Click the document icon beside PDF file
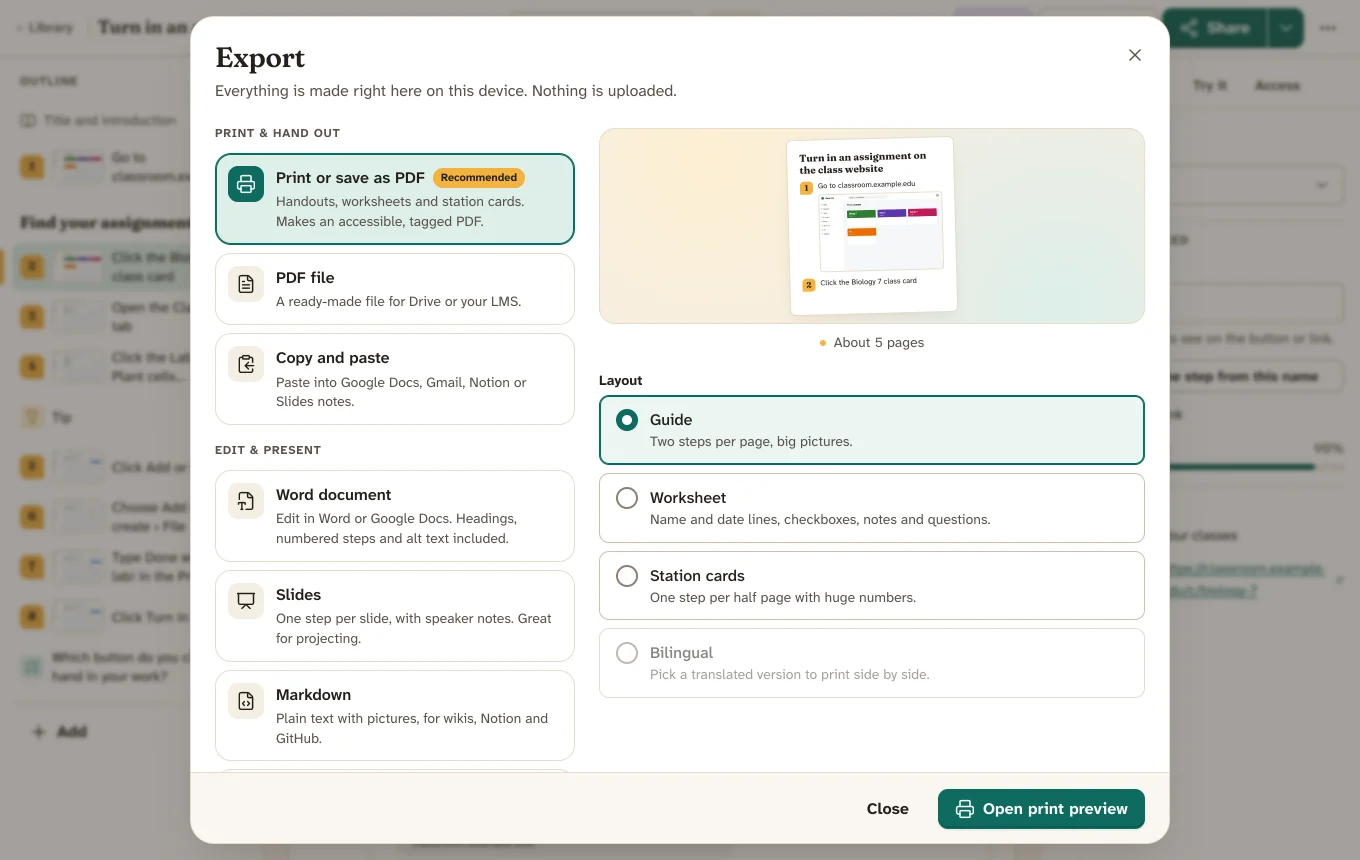Image resolution: width=1360 pixels, height=860 pixels. click(x=246, y=284)
